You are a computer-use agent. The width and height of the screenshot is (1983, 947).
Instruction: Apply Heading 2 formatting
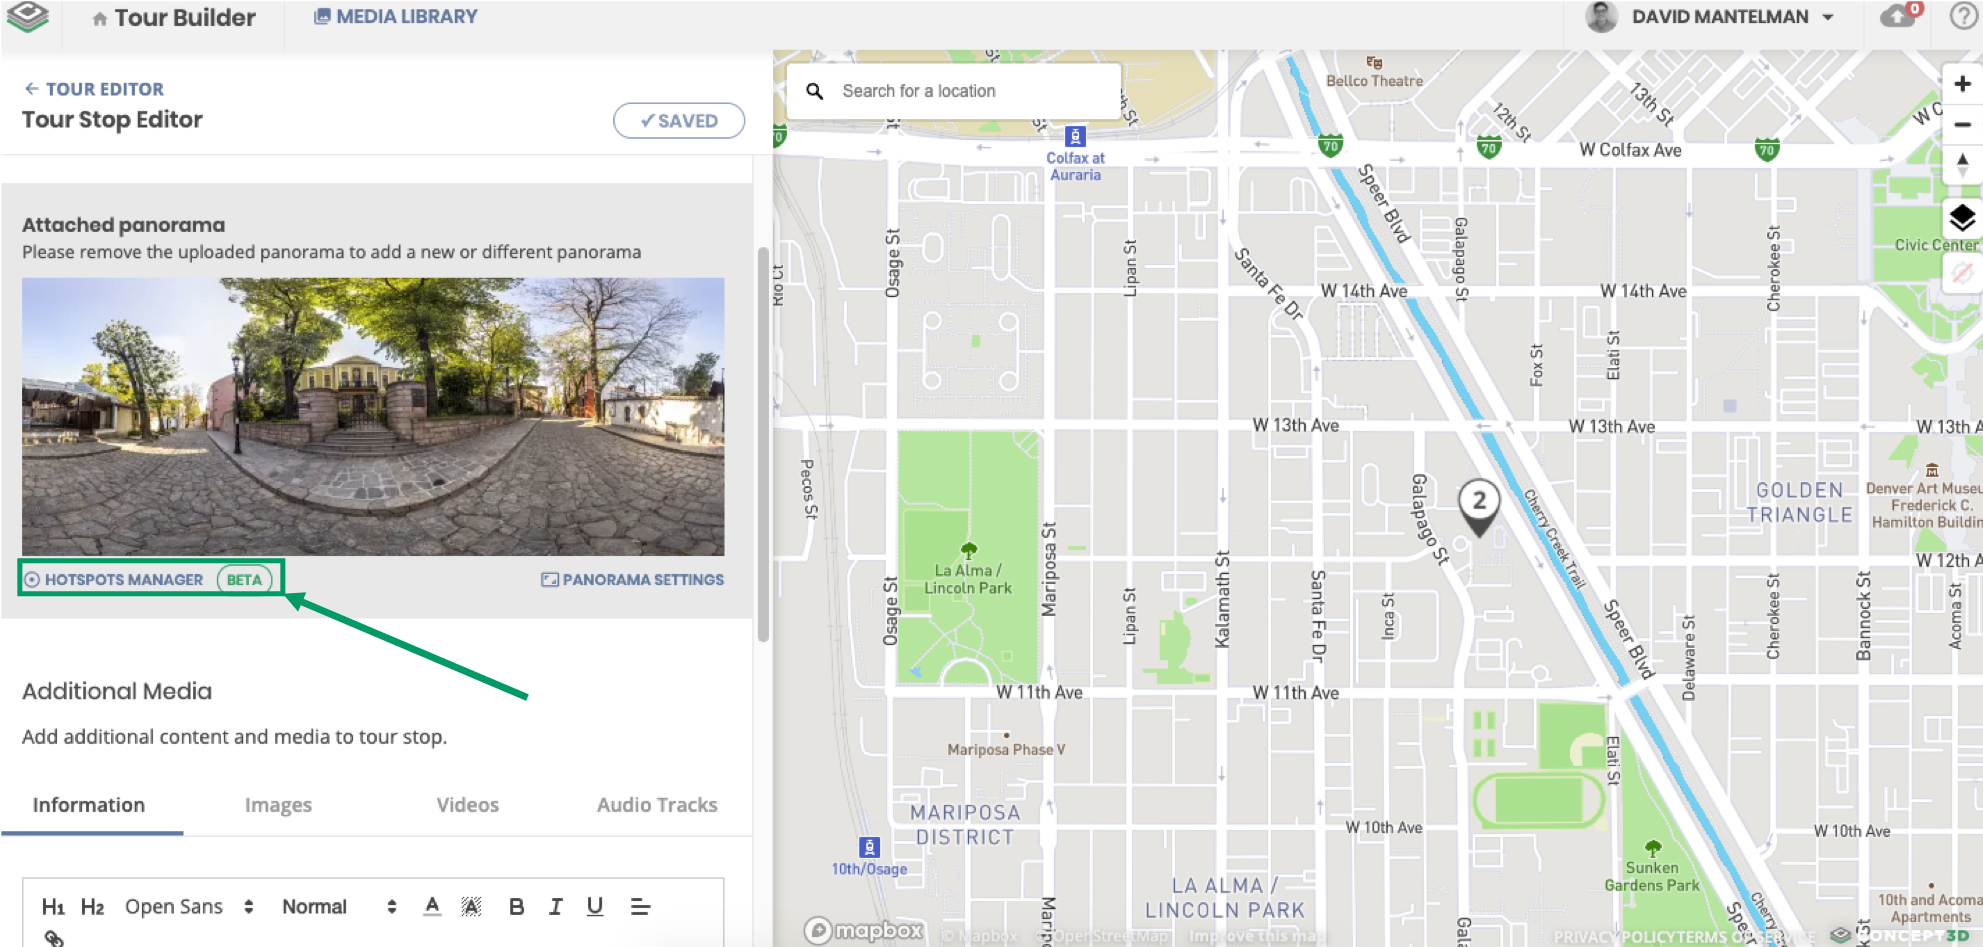tap(92, 907)
